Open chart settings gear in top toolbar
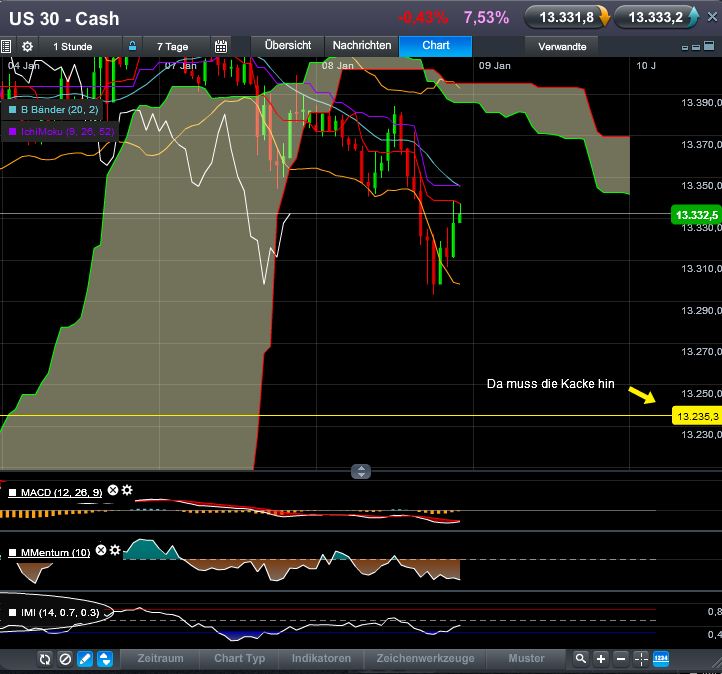Viewport: 722px width, 674px height. pos(27,46)
